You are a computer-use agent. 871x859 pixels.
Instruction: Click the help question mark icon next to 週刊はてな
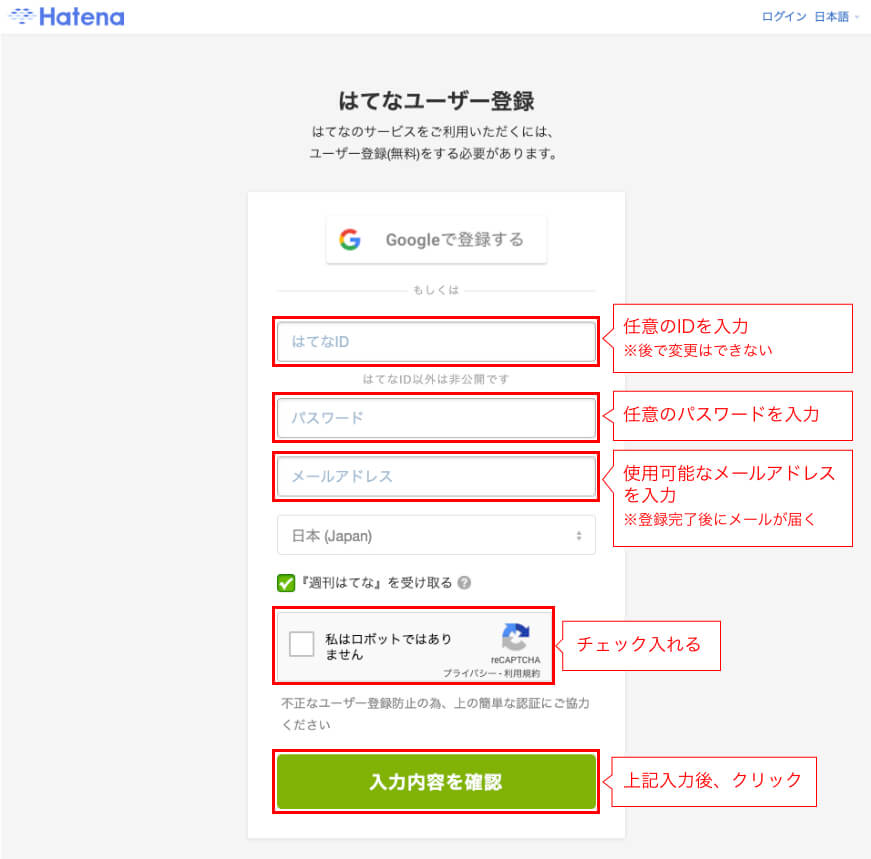pos(464,582)
